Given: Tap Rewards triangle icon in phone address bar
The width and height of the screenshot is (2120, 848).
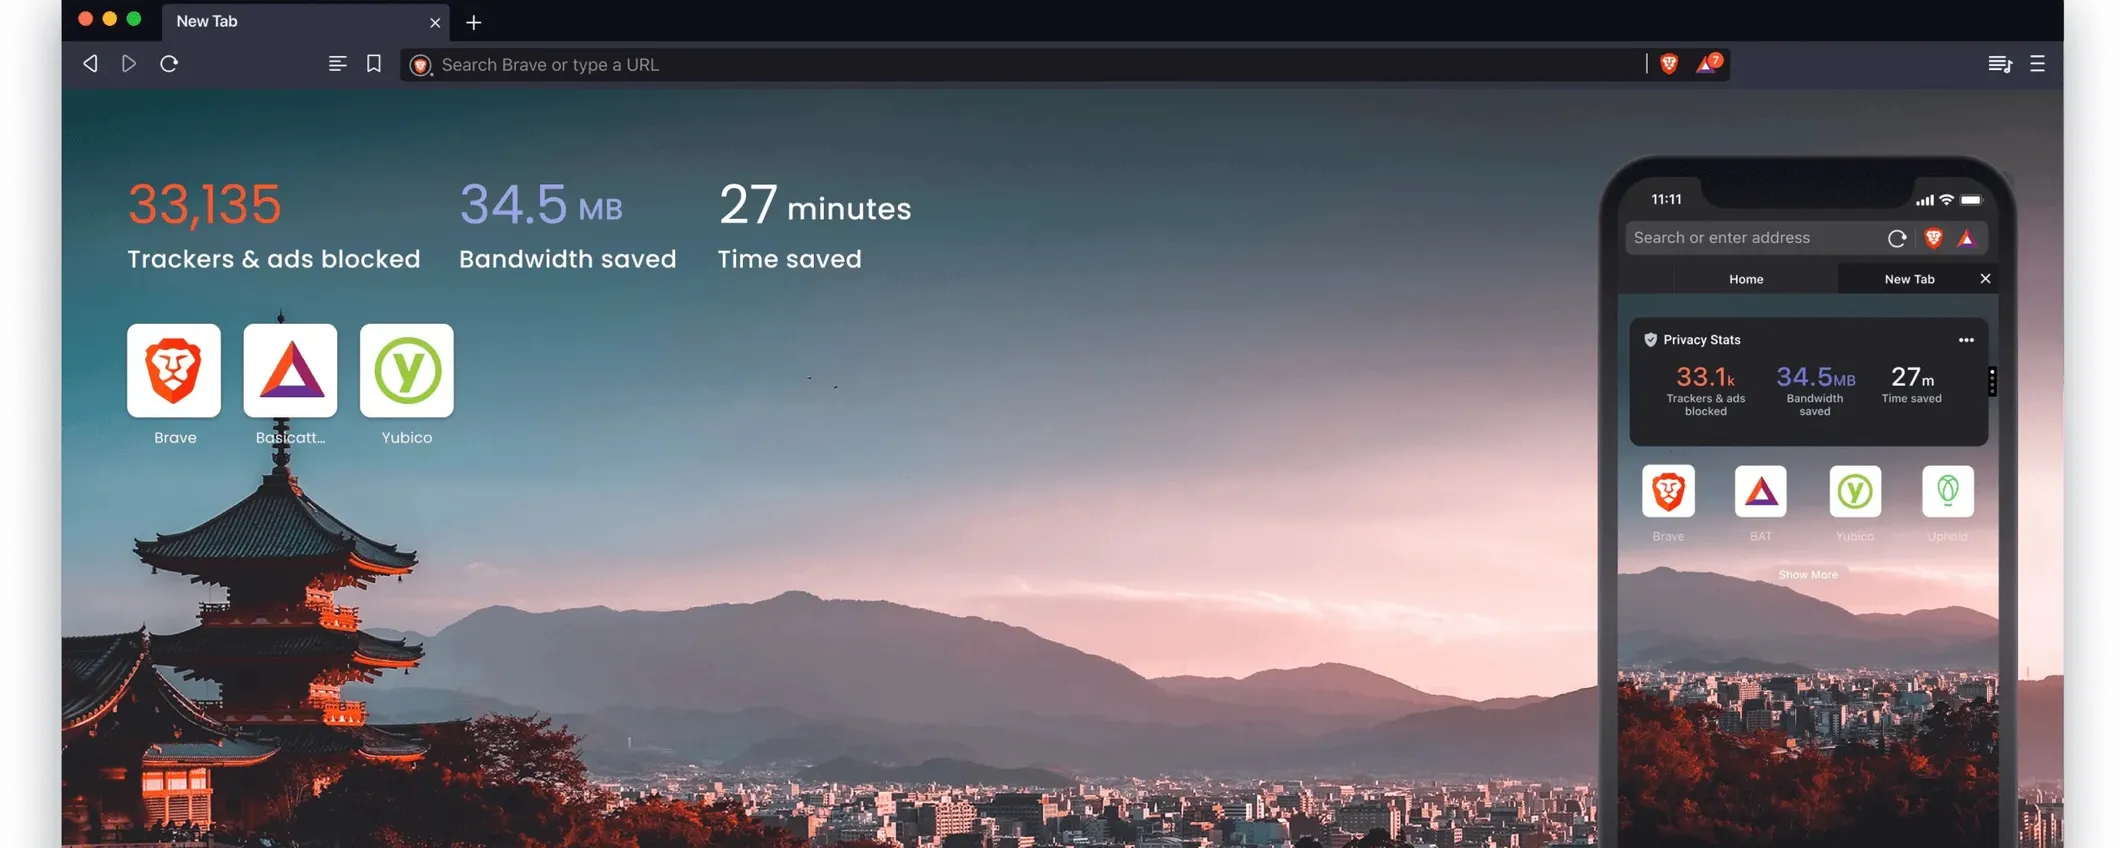Looking at the screenshot, I should (x=1967, y=238).
